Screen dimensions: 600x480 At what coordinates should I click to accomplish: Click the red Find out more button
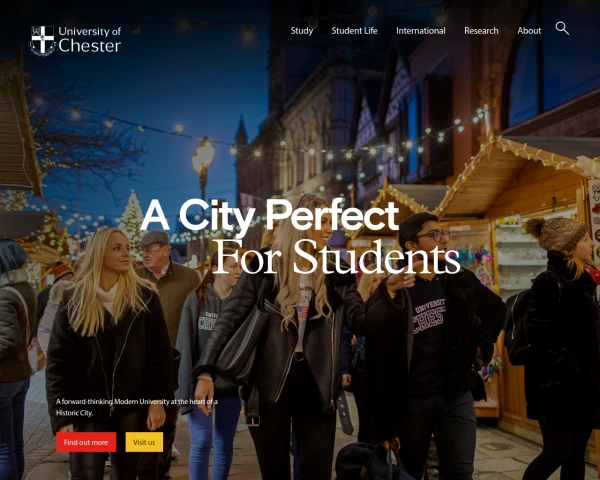(86, 442)
